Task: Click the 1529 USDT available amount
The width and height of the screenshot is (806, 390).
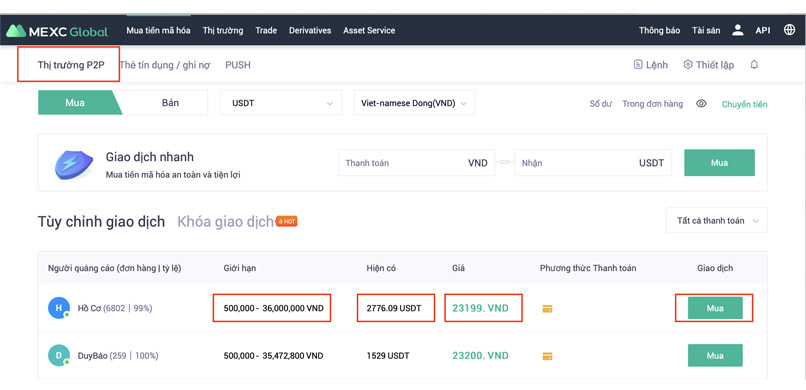Action: tap(388, 356)
